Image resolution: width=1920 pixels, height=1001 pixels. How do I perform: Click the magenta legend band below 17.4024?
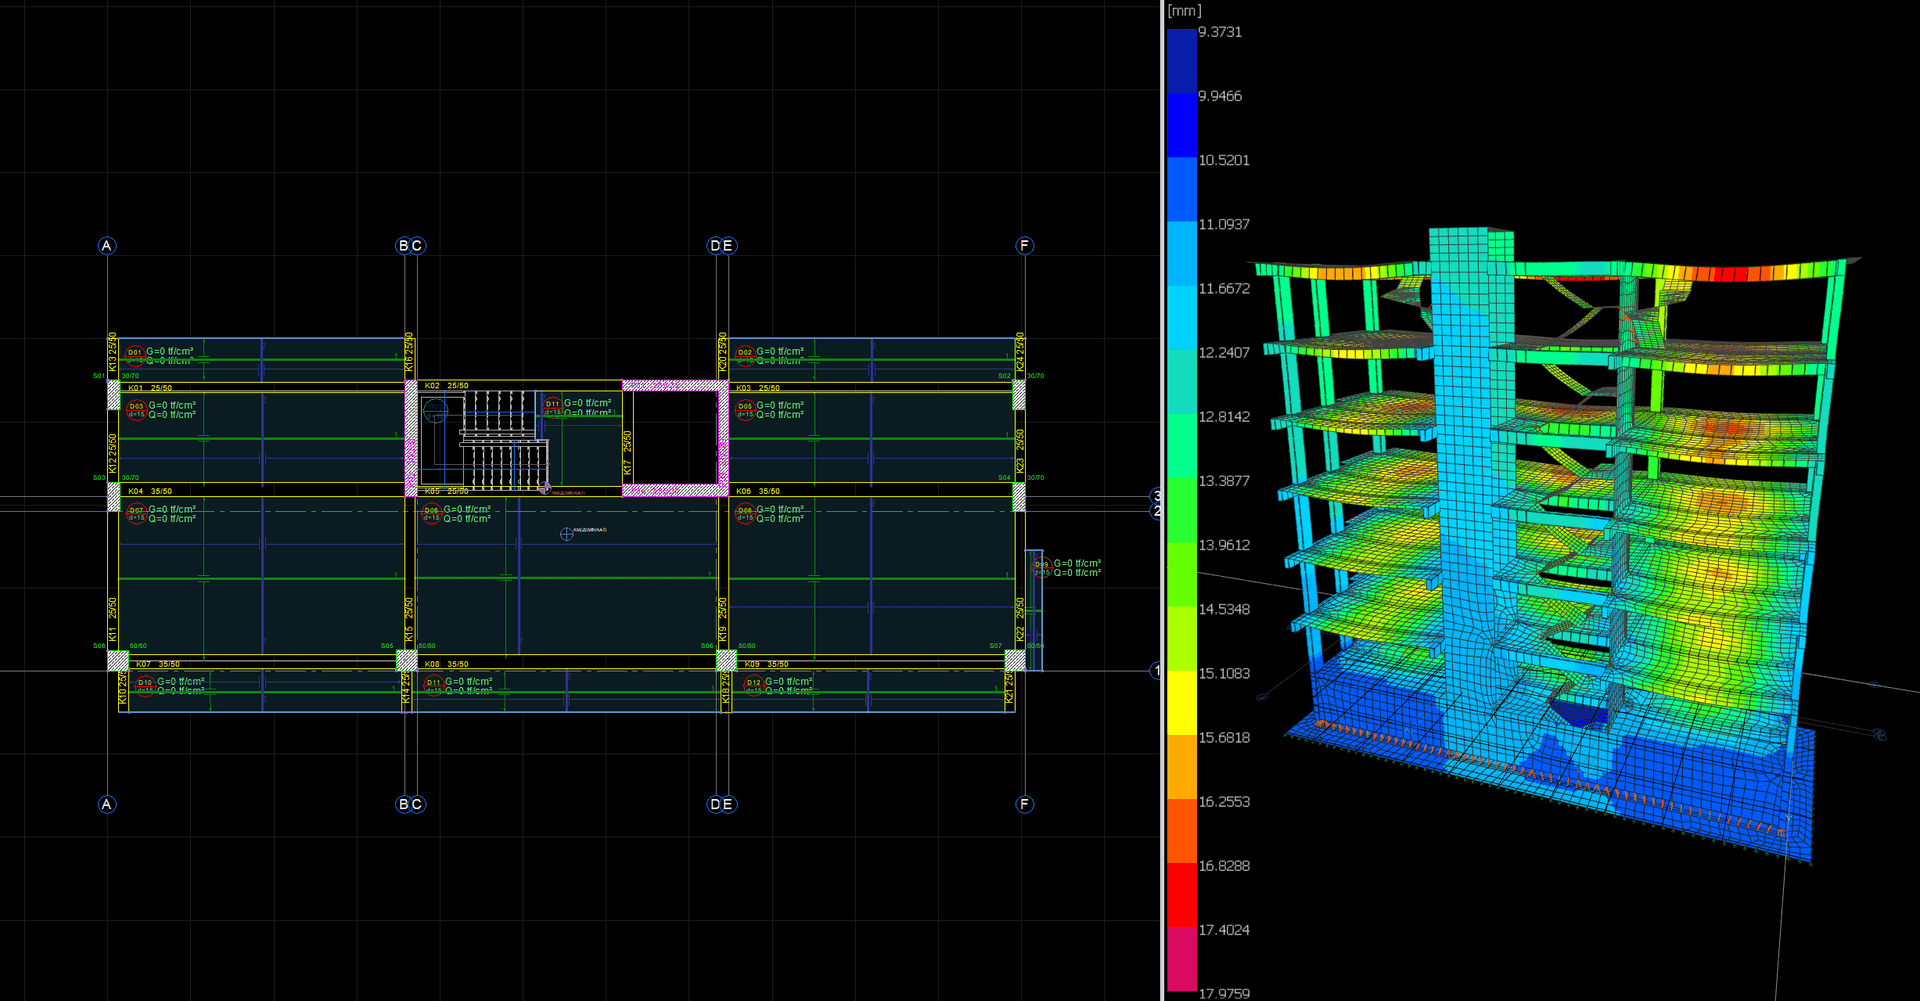(1182, 959)
